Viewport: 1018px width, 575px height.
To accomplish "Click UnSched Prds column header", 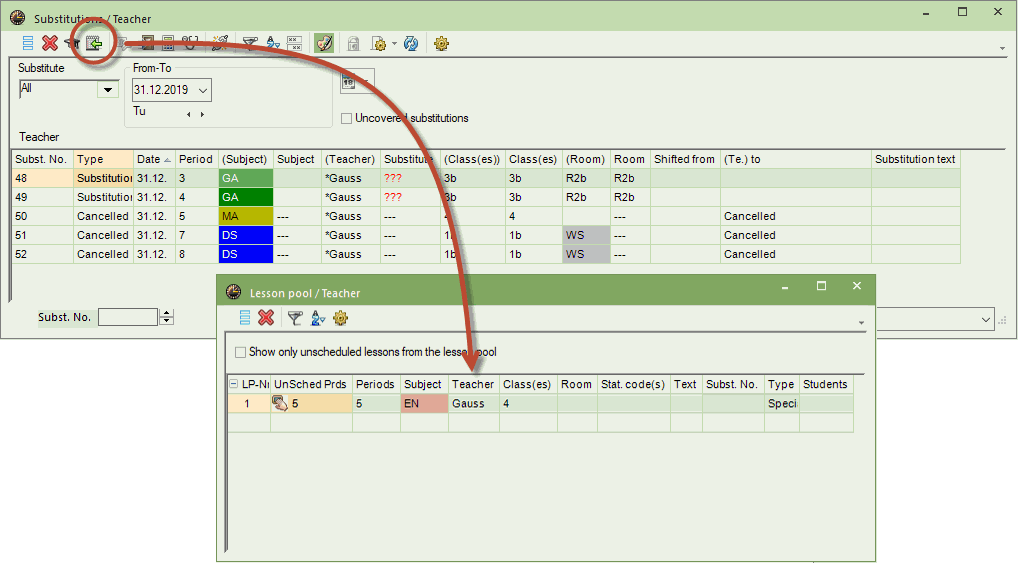I will pos(311,384).
